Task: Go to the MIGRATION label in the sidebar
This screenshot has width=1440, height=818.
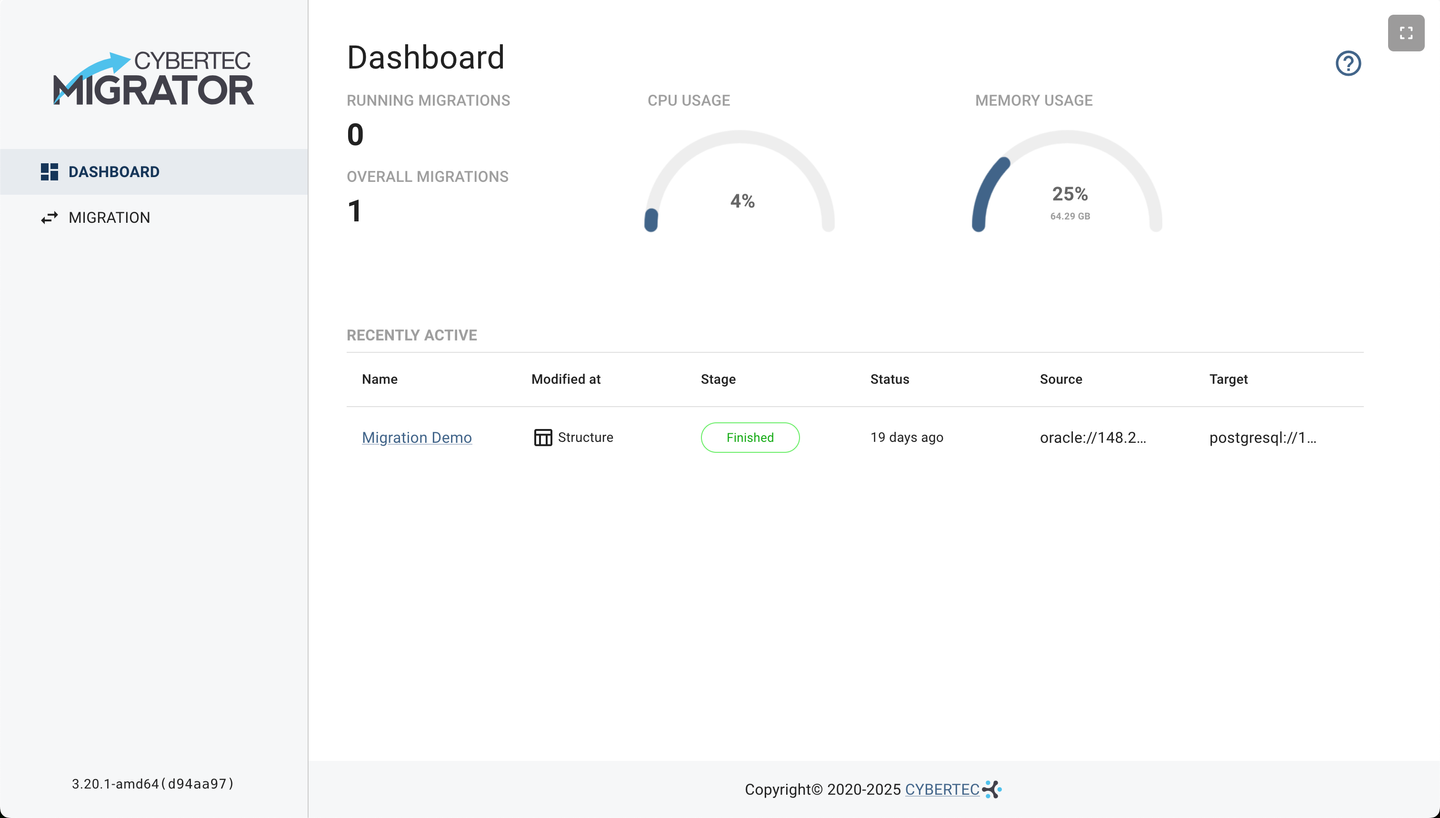Action: click(x=109, y=218)
